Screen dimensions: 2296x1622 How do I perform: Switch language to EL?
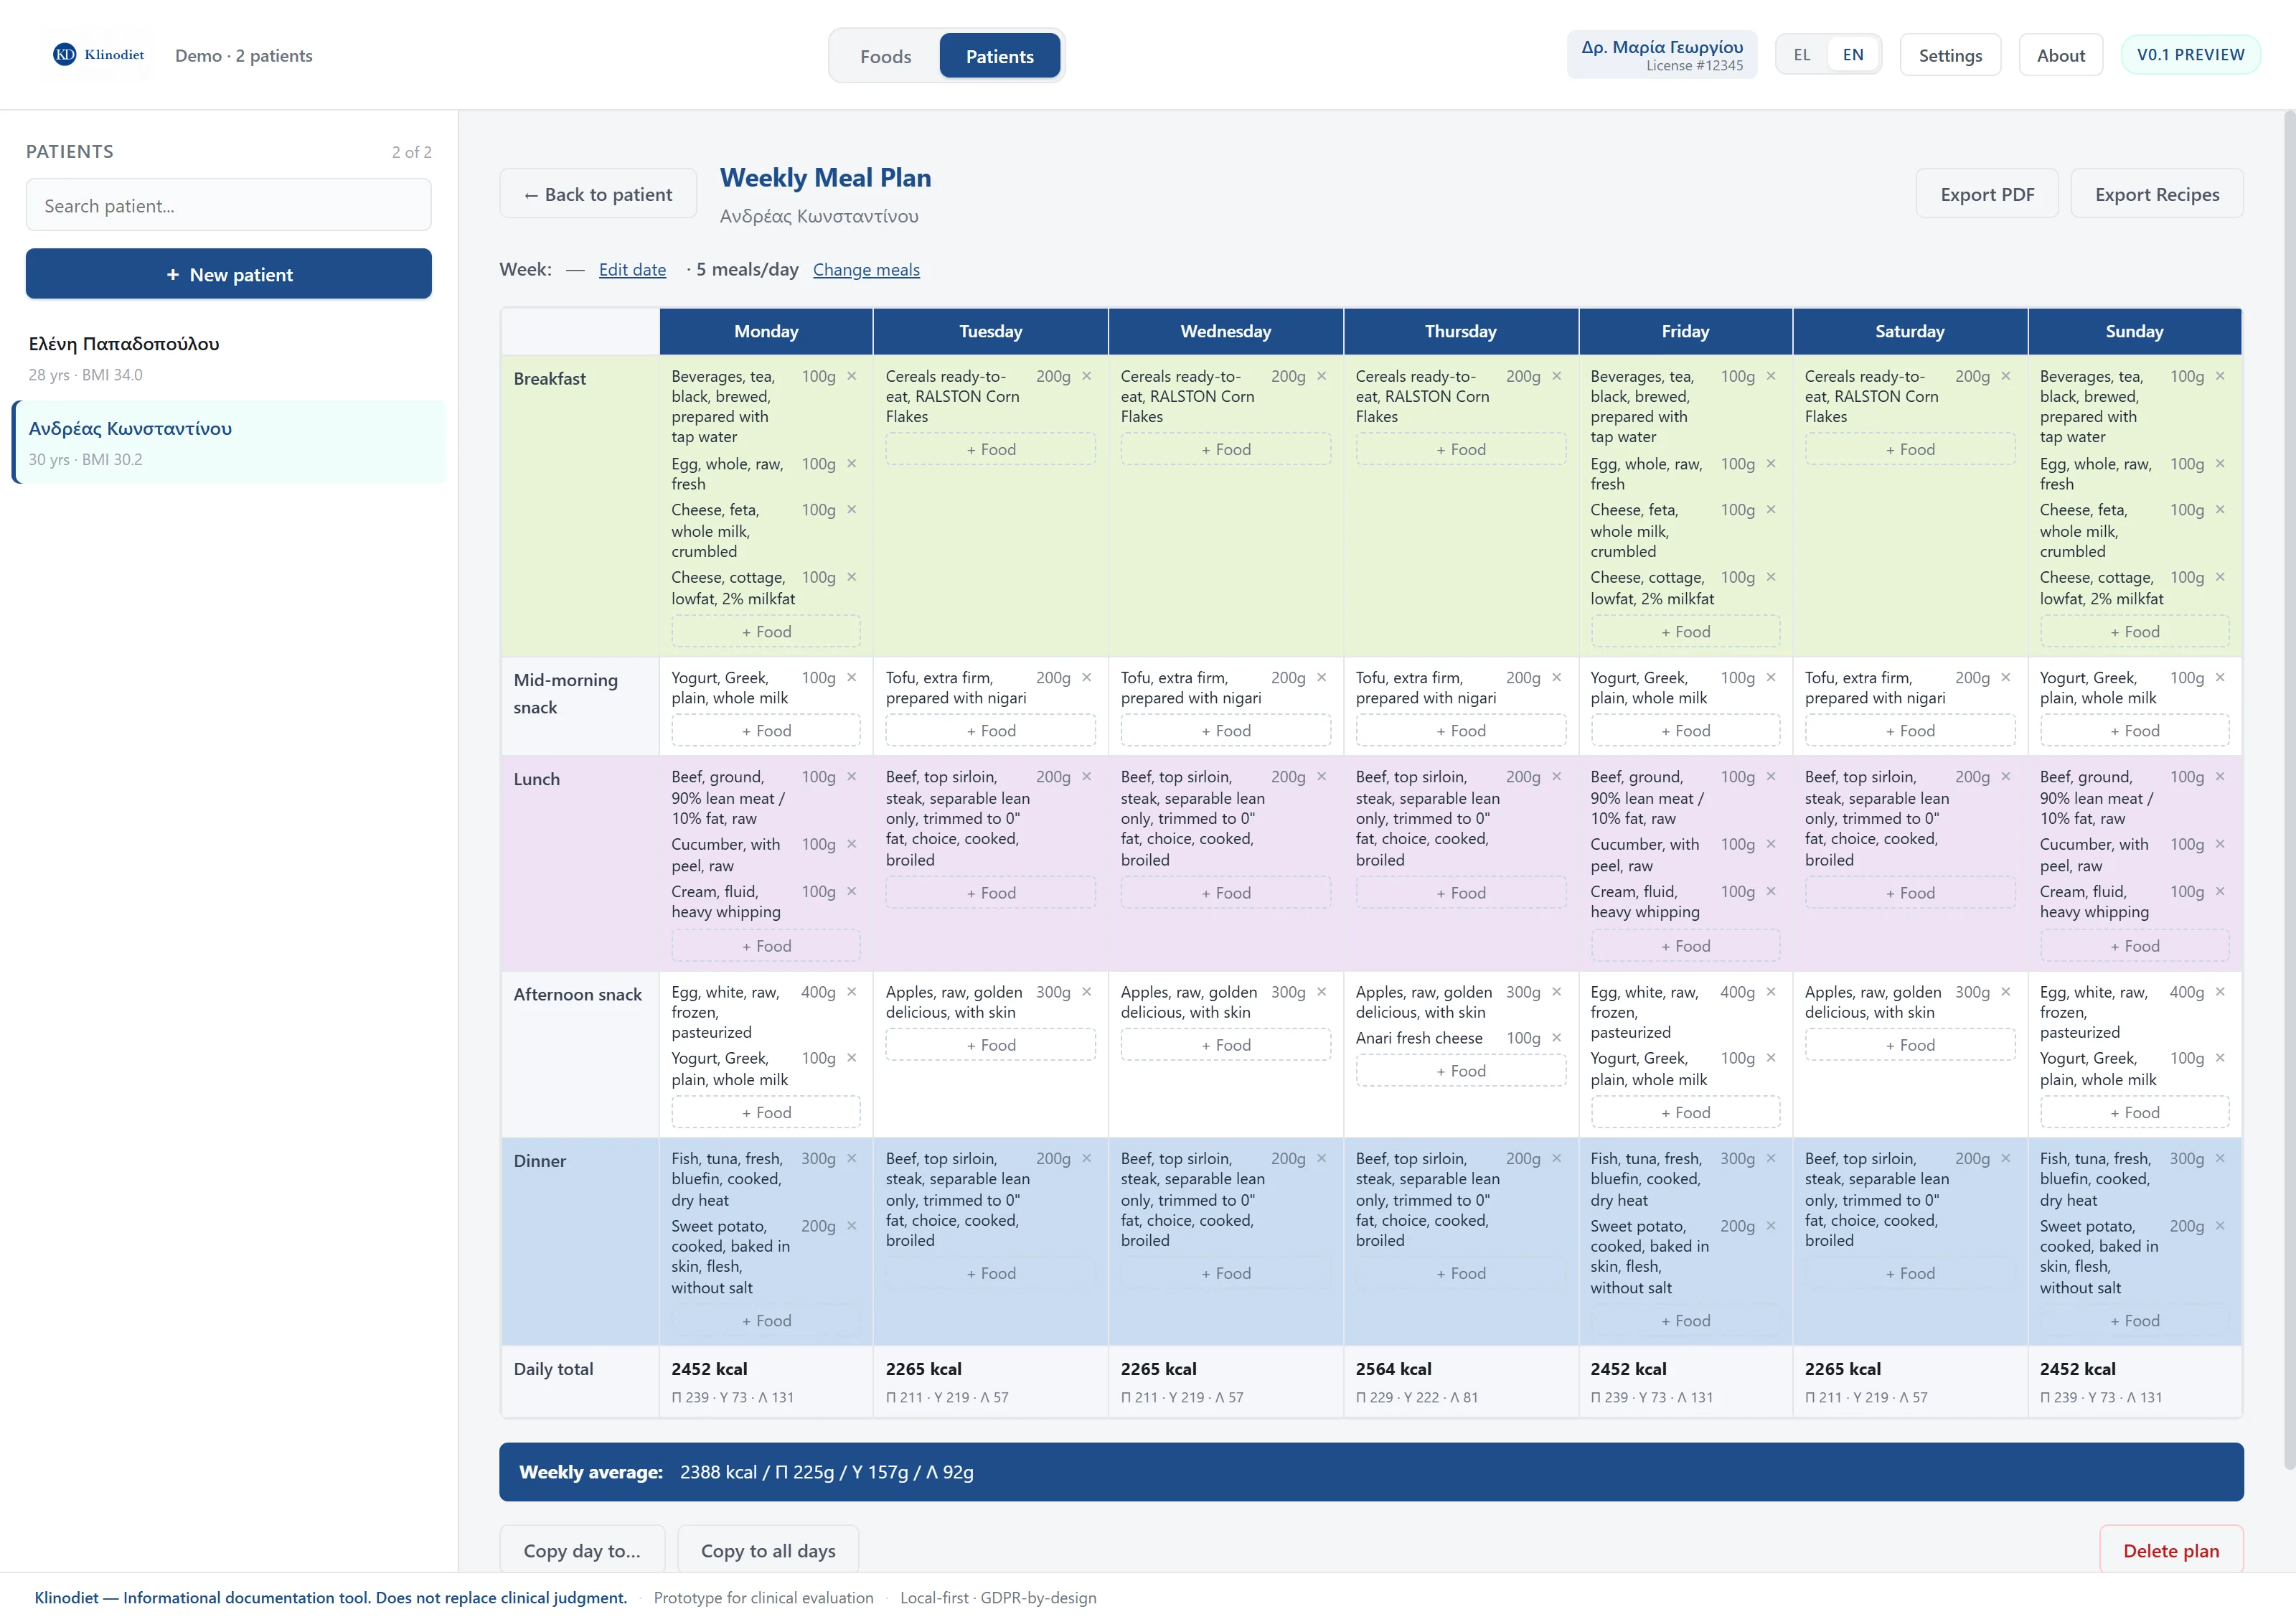tap(1802, 55)
